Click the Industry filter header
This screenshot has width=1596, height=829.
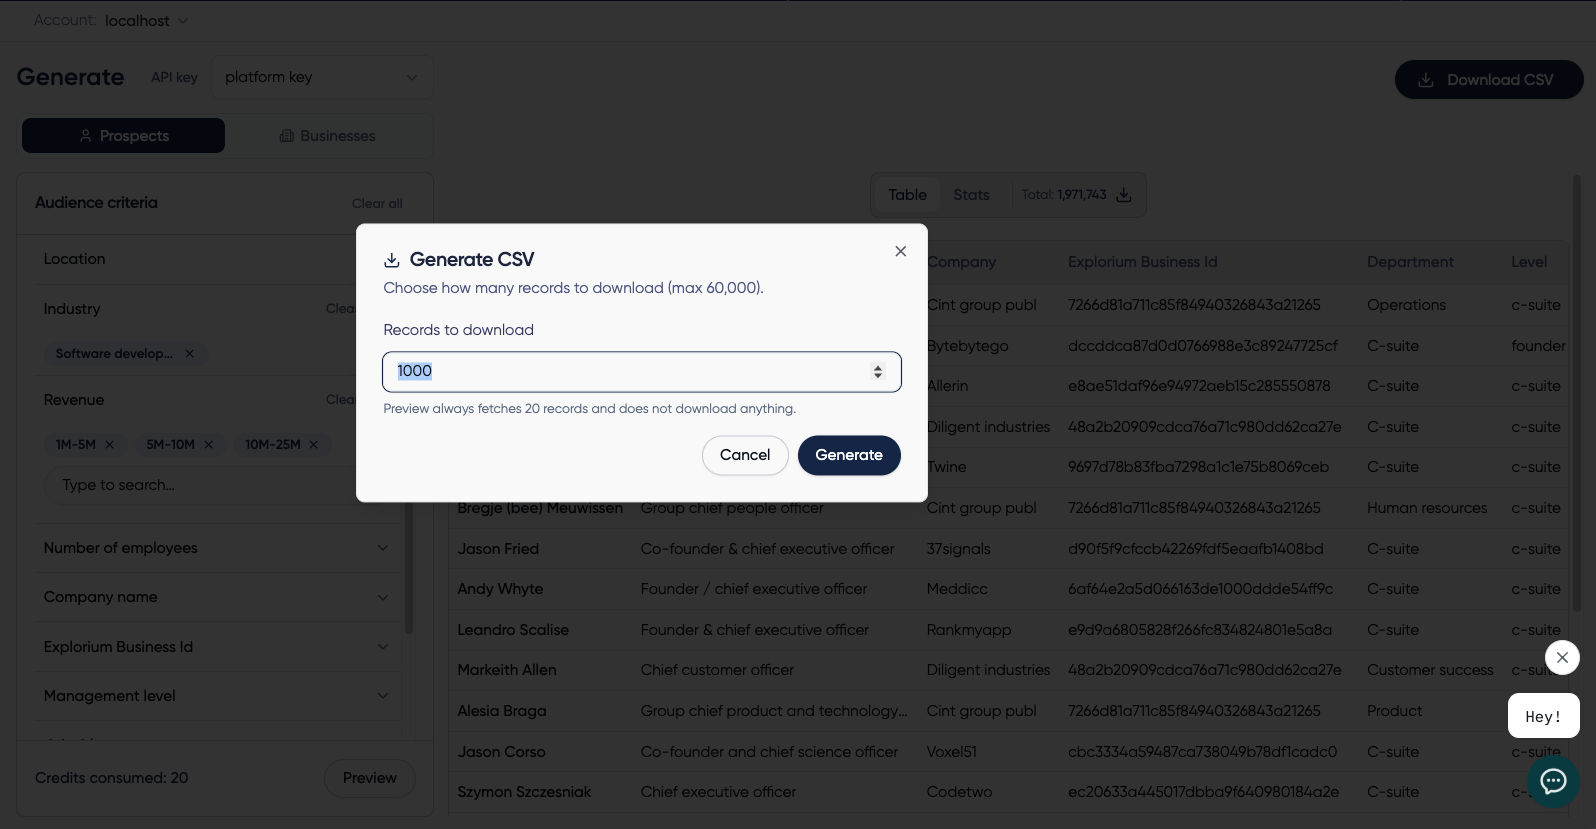click(72, 309)
